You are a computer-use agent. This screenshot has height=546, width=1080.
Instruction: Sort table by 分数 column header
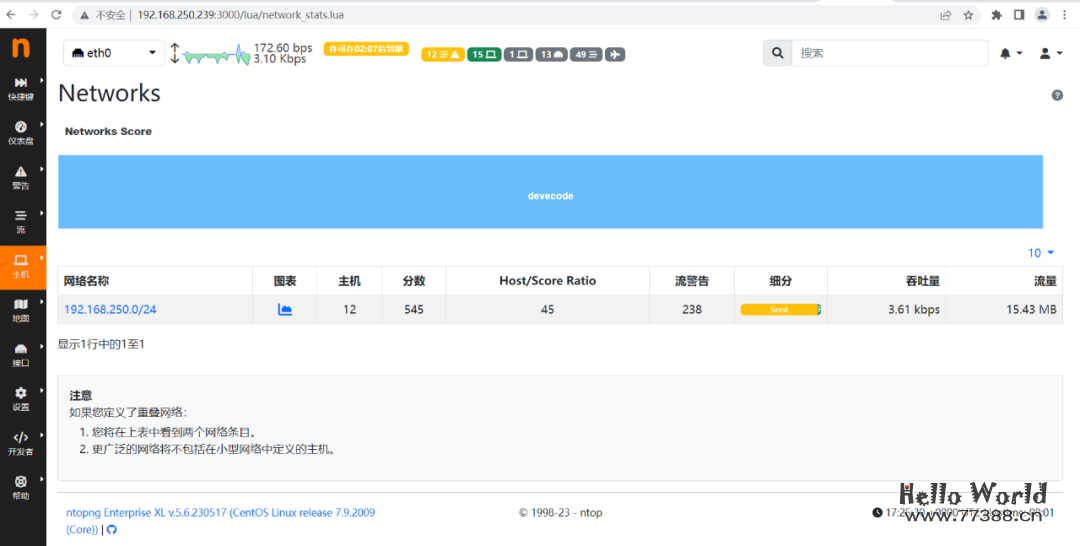click(414, 281)
